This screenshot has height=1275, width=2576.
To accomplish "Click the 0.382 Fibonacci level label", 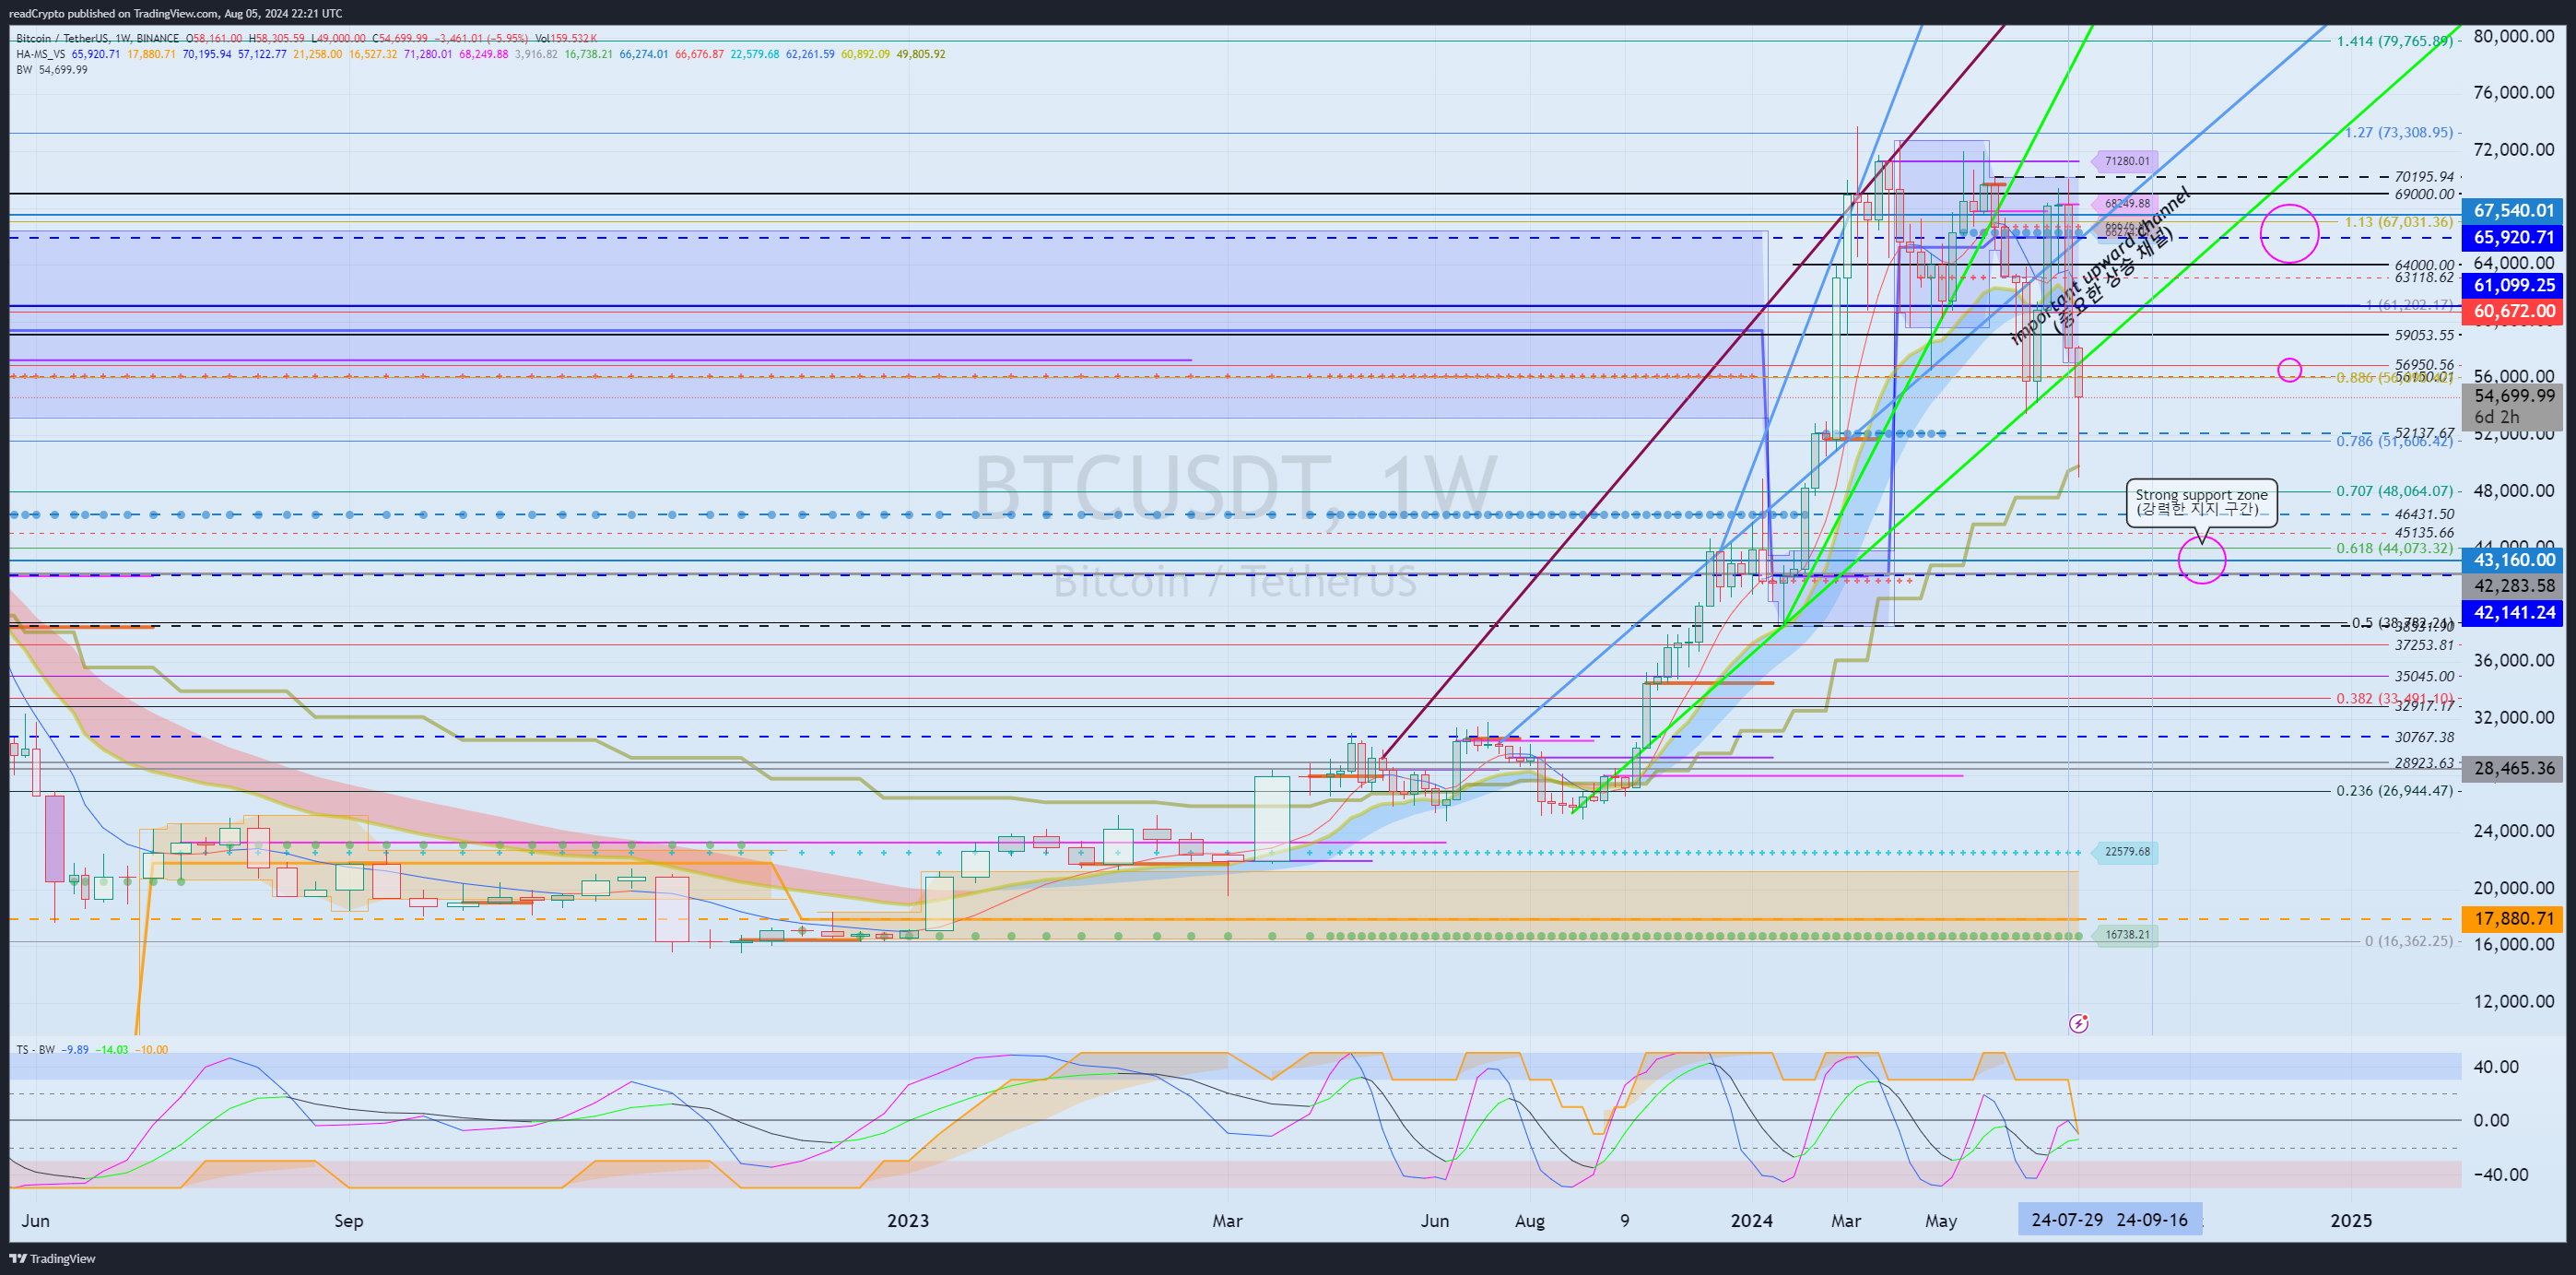I will (2395, 698).
